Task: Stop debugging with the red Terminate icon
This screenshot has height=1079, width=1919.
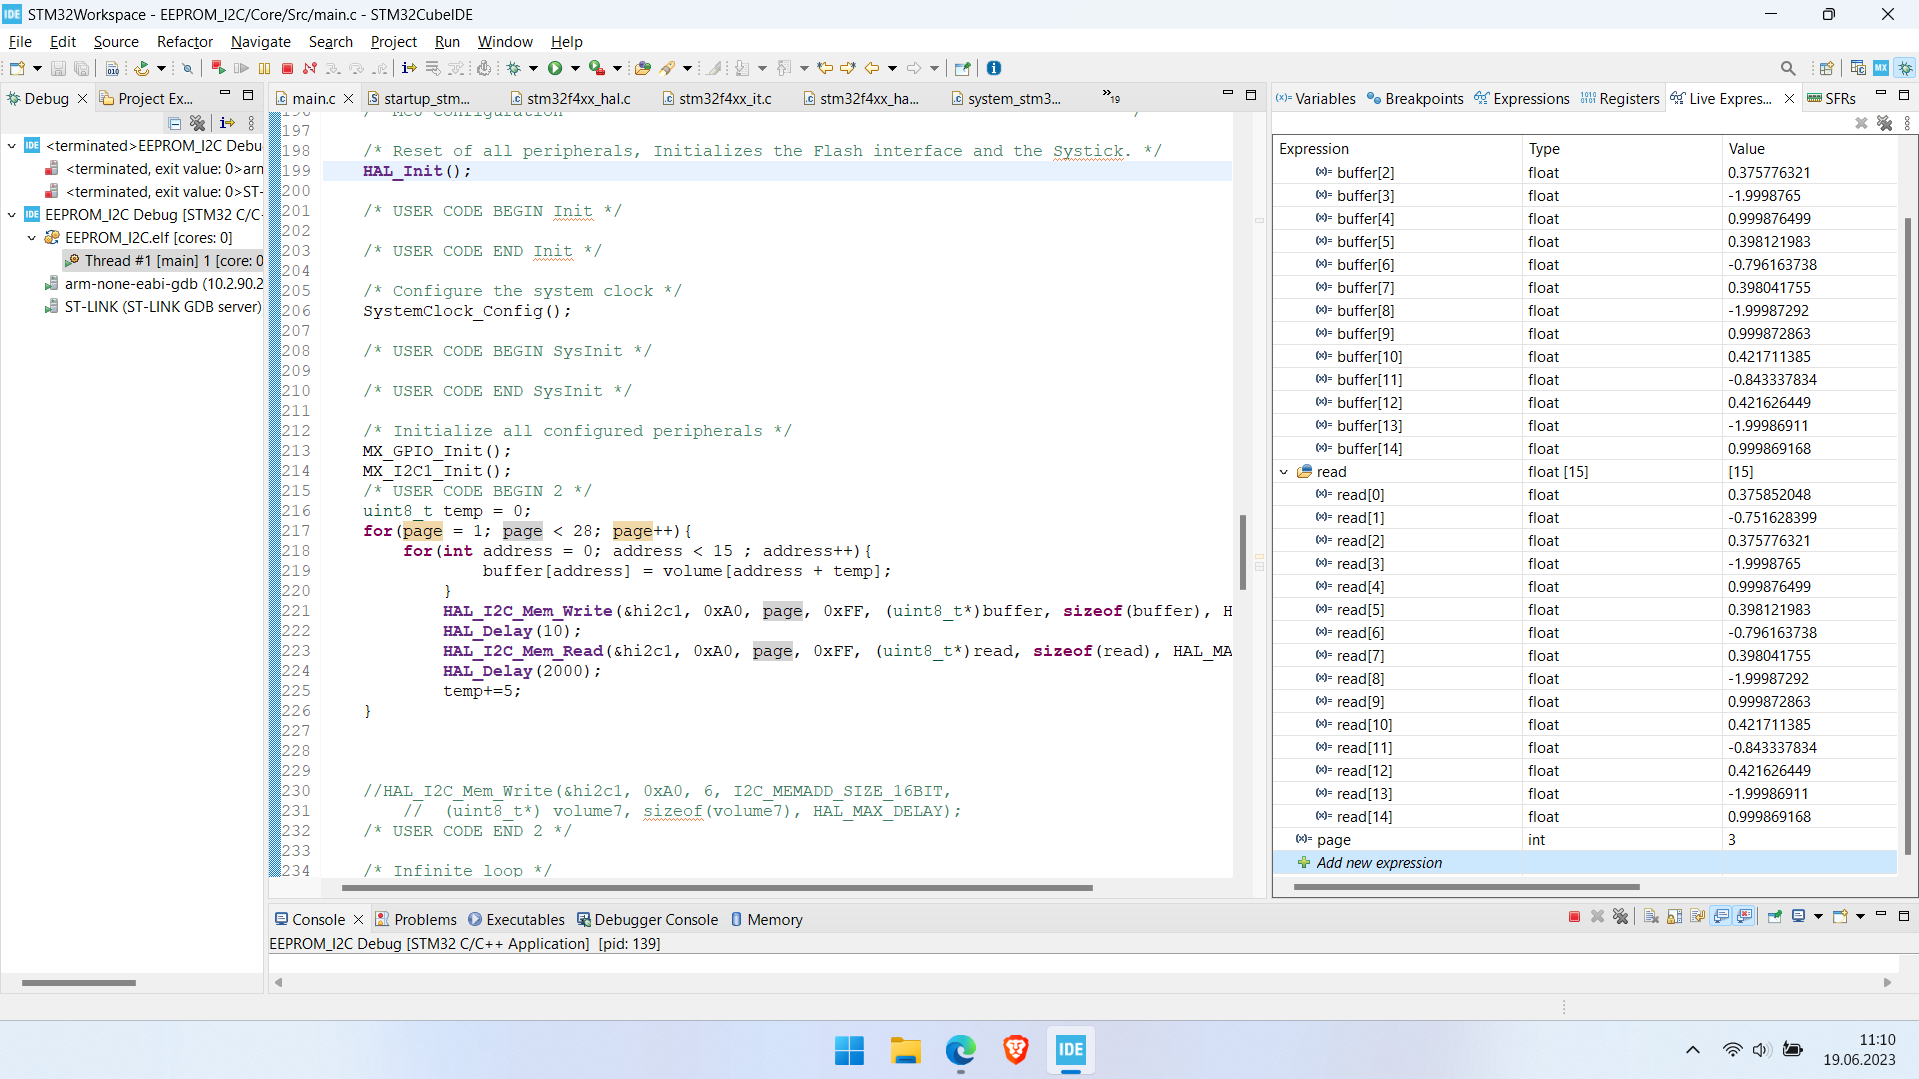Action: coord(287,68)
